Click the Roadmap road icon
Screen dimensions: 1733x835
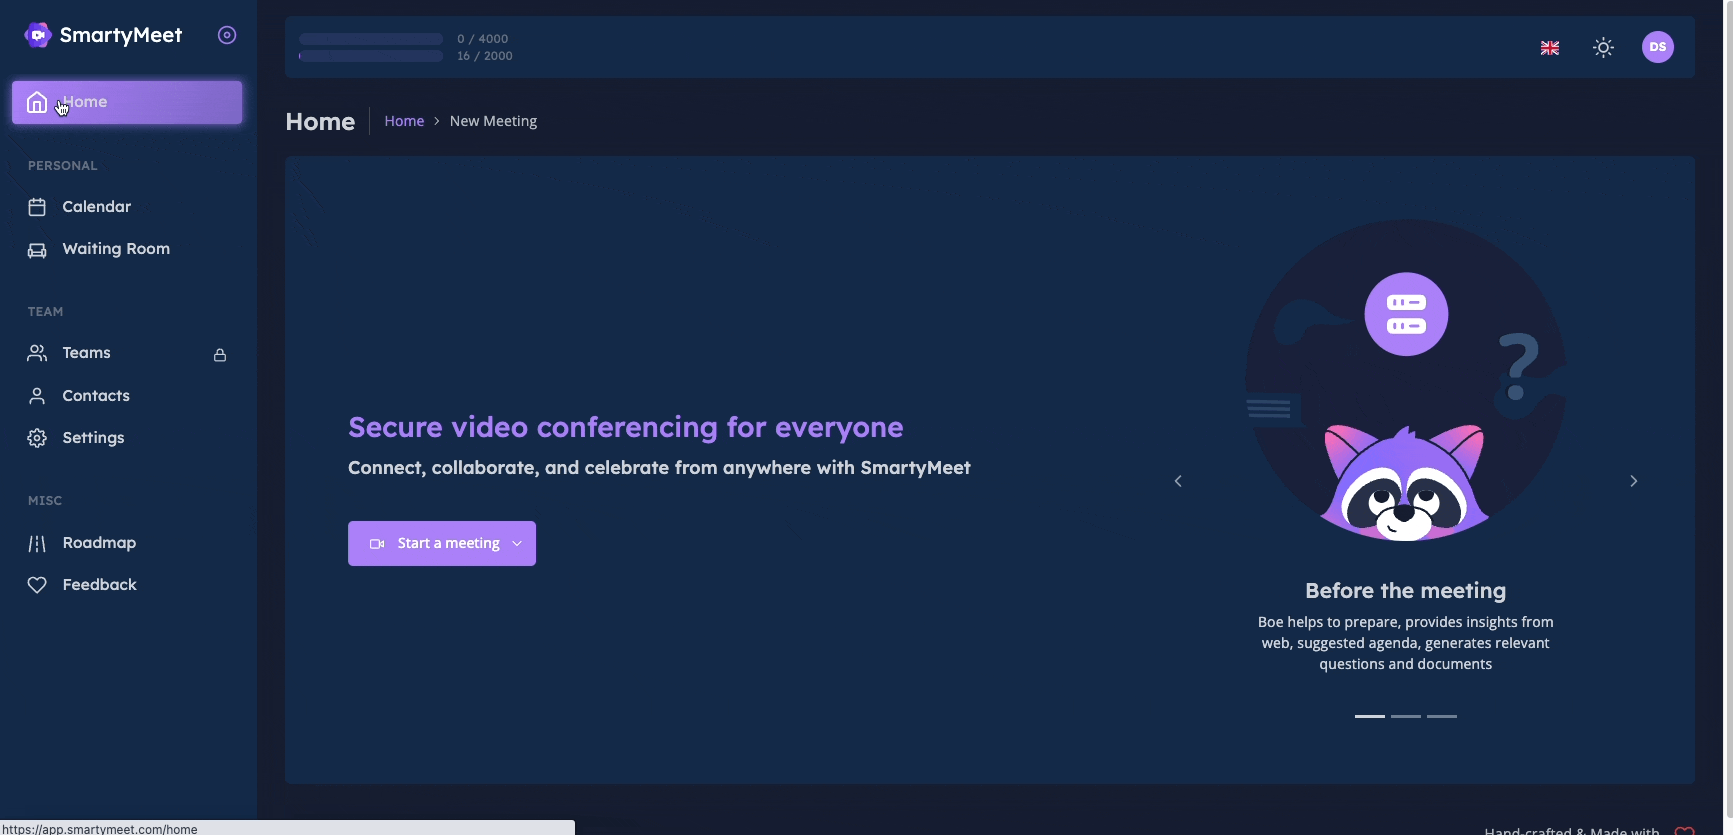[37, 544]
